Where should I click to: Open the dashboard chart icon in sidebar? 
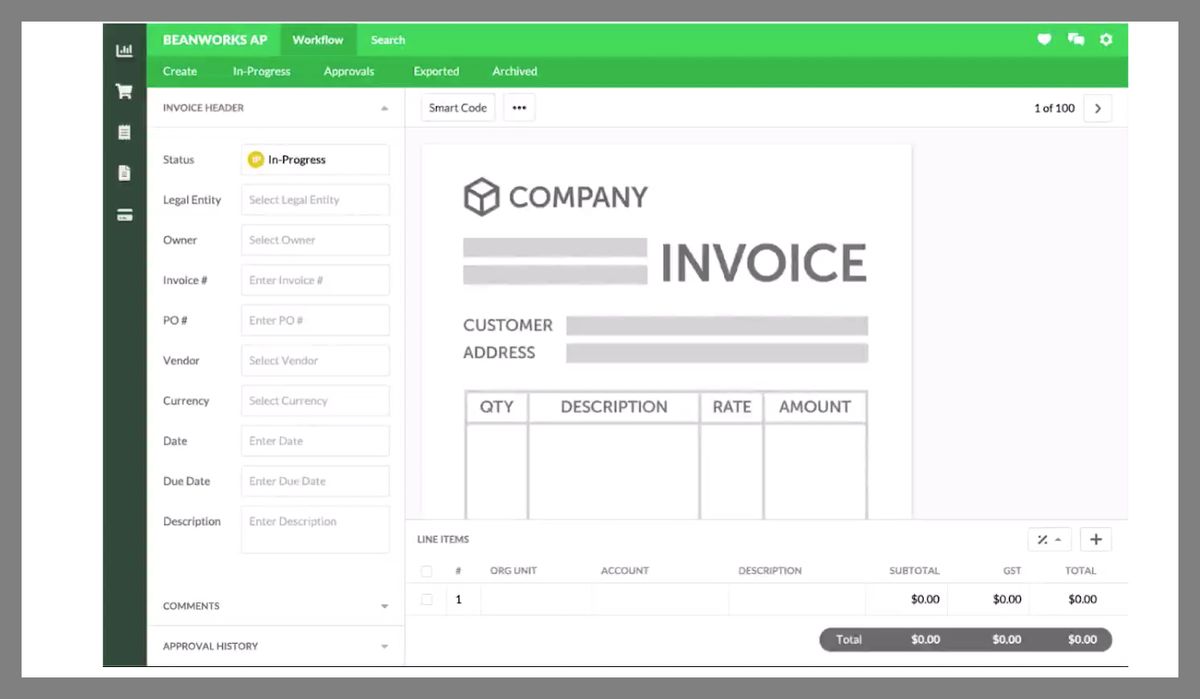click(124, 50)
